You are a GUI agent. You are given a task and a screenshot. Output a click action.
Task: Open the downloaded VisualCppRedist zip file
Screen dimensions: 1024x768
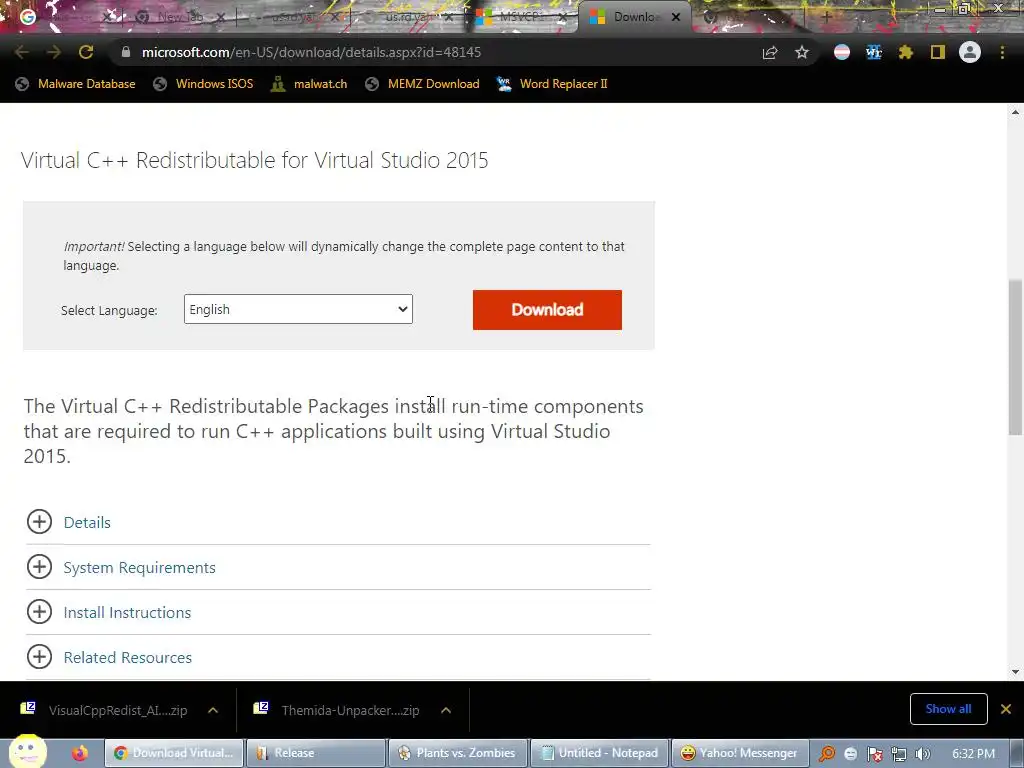coord(104,710)
